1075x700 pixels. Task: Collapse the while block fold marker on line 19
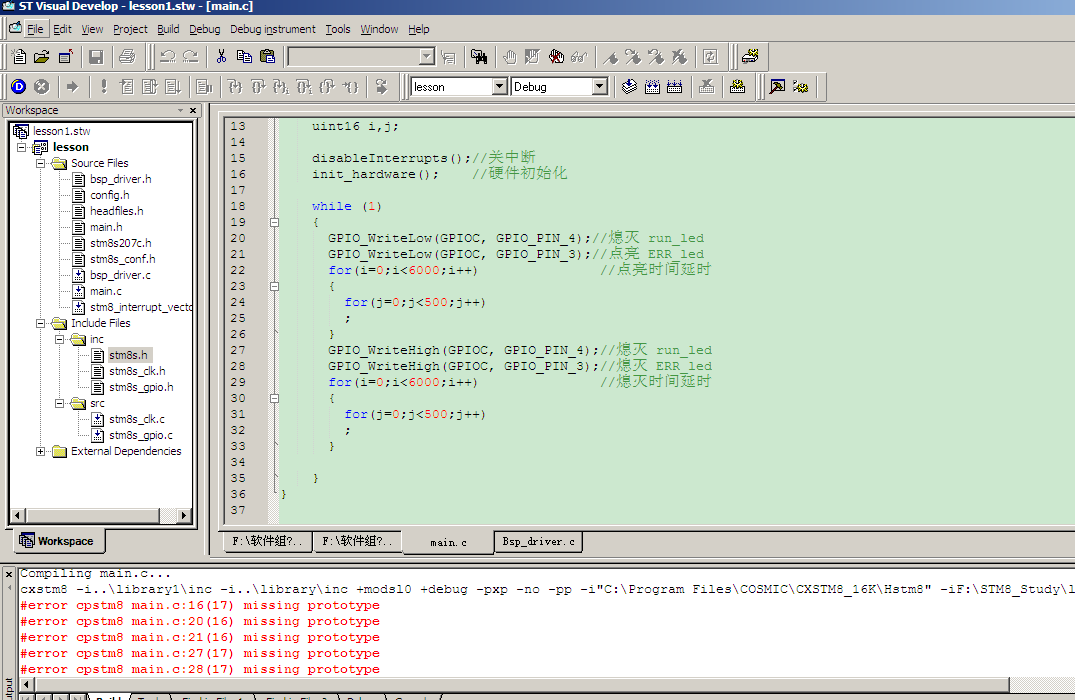pos(274,222)
